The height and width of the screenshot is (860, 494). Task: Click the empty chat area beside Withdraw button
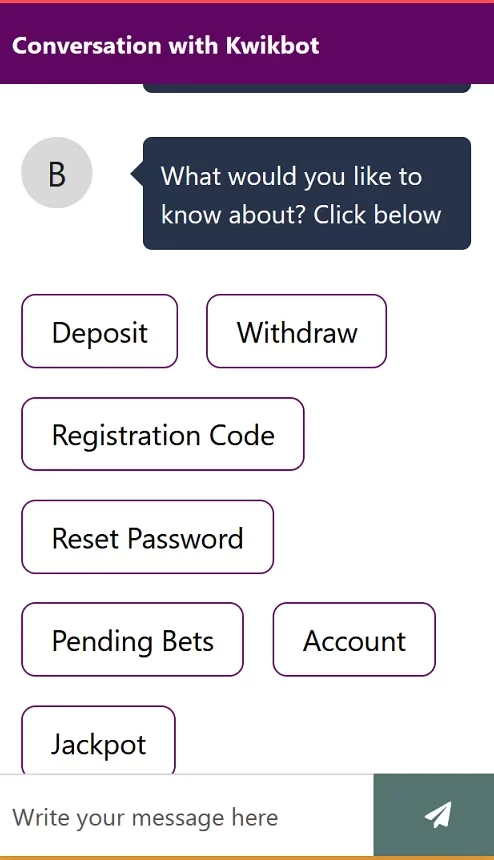pos(439,331)
